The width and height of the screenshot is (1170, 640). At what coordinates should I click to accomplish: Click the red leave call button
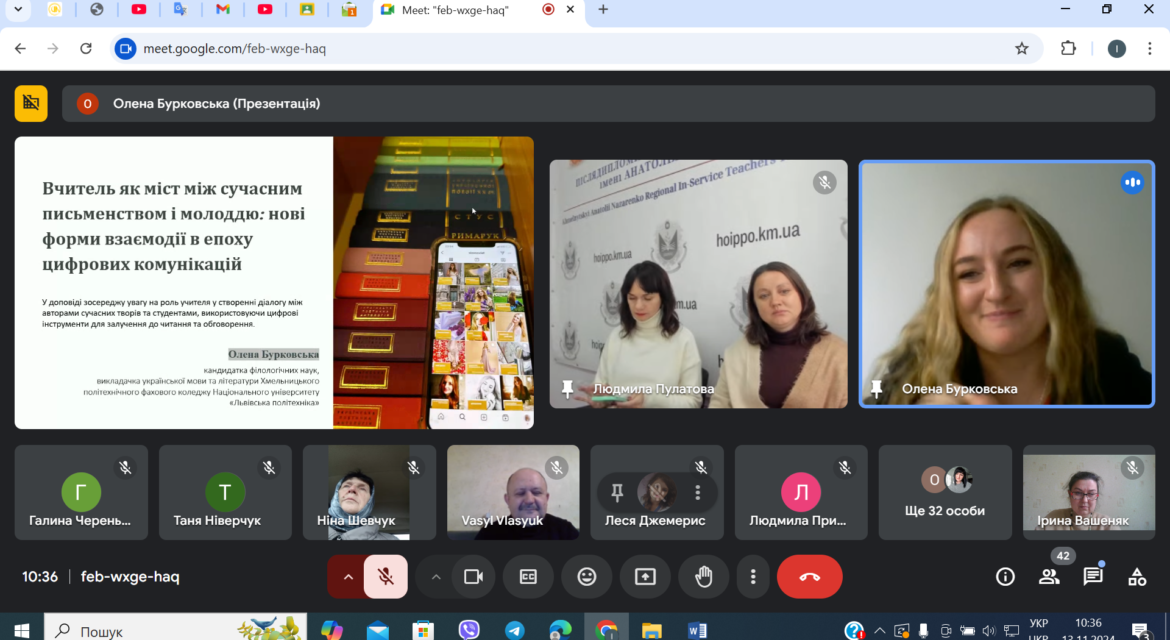[x=810, y=577]
